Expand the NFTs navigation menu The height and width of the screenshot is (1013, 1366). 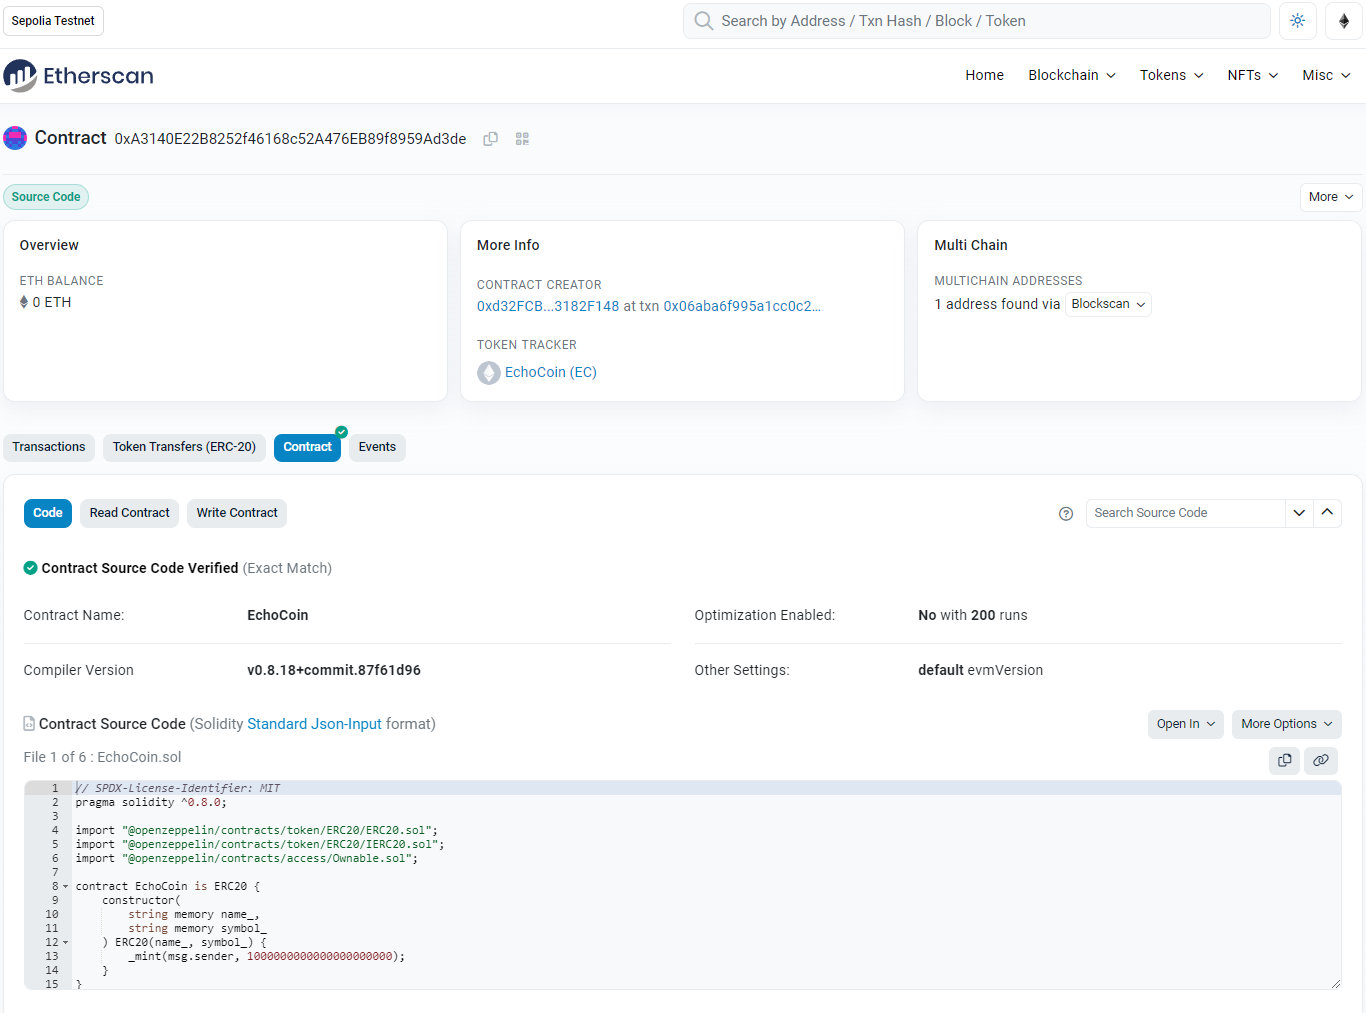(1253, 76)
